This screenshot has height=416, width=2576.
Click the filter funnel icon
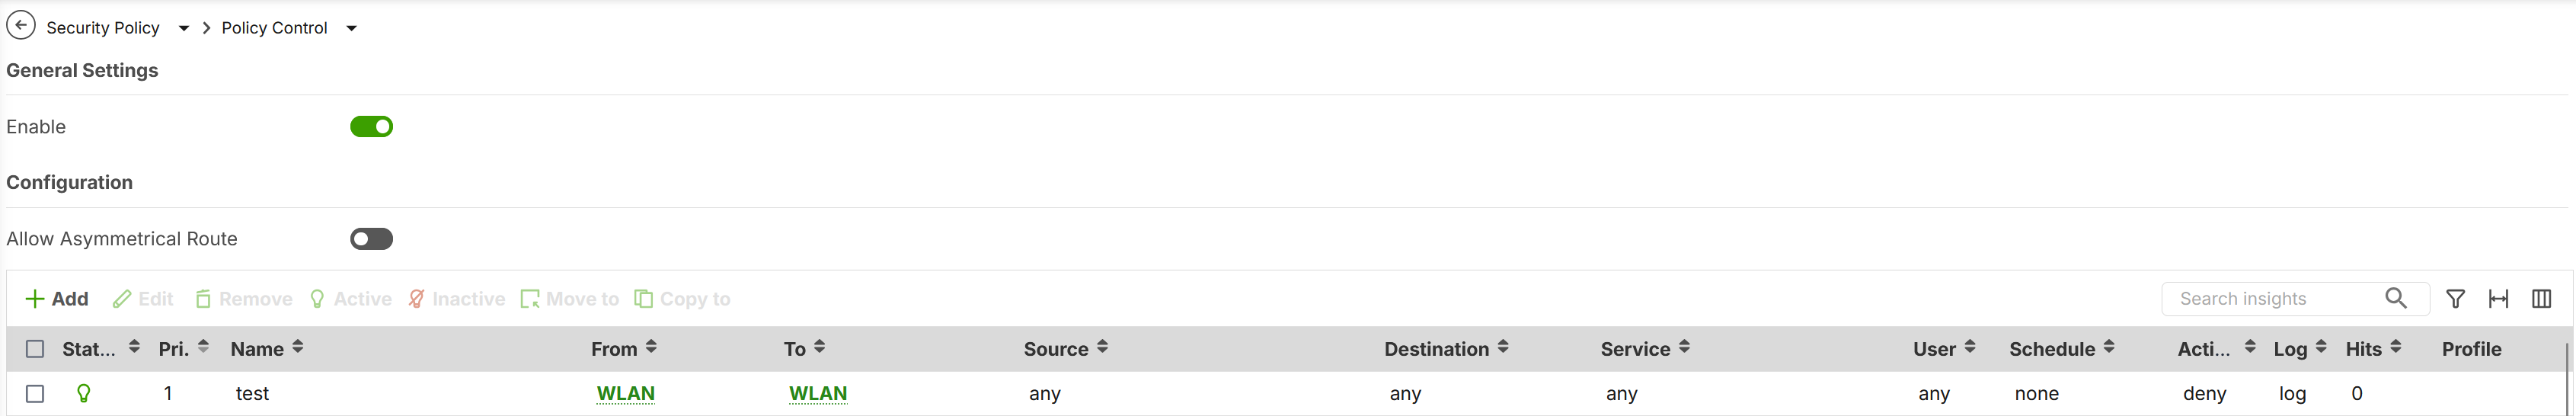click(x=2455, y=299)
